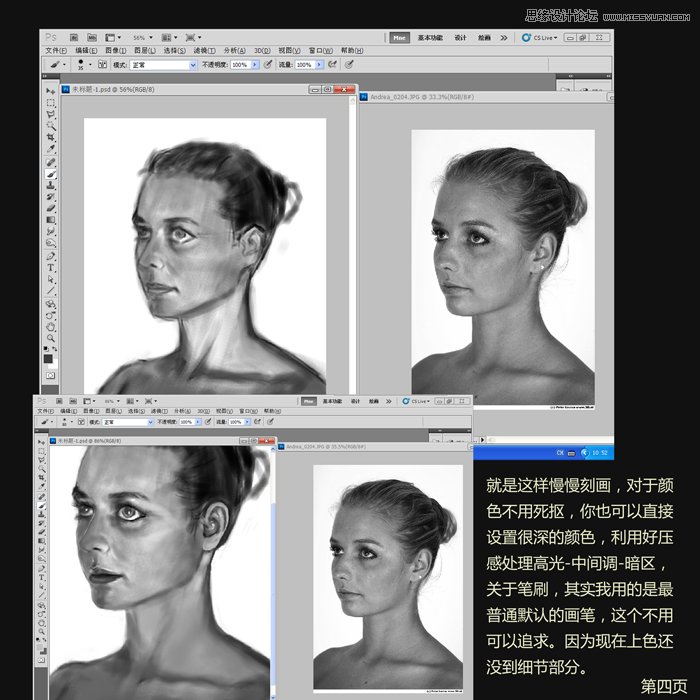
Task: Switch to 基本功能 workspace in upper window
Action: [x=430, y=38]
